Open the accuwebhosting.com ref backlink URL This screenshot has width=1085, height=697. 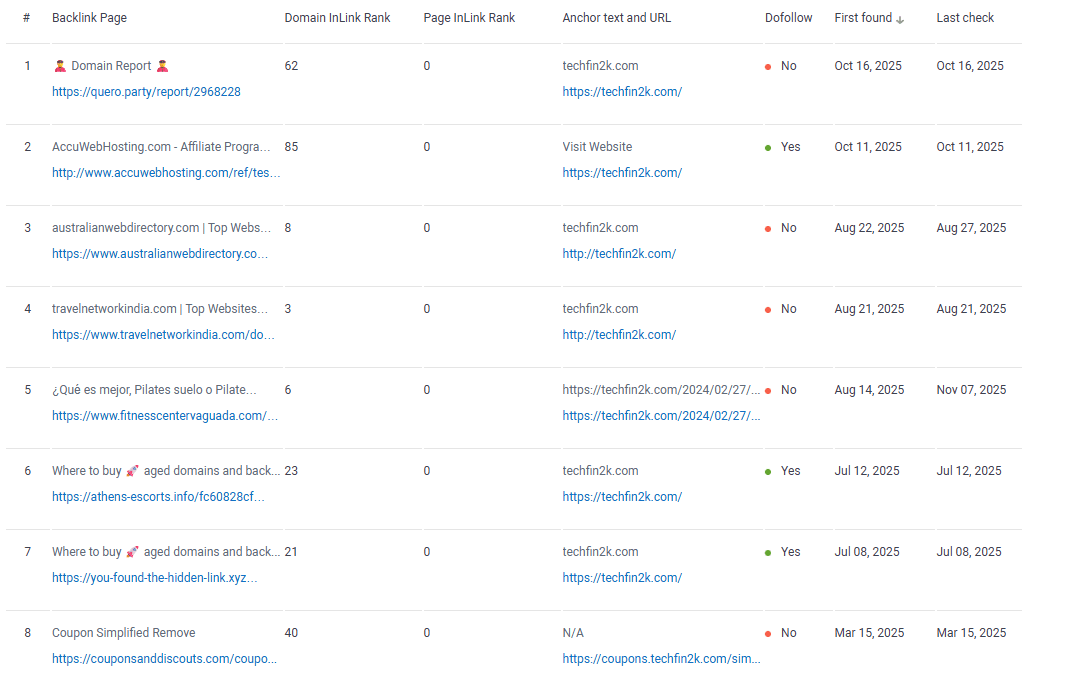pos(166,172)
